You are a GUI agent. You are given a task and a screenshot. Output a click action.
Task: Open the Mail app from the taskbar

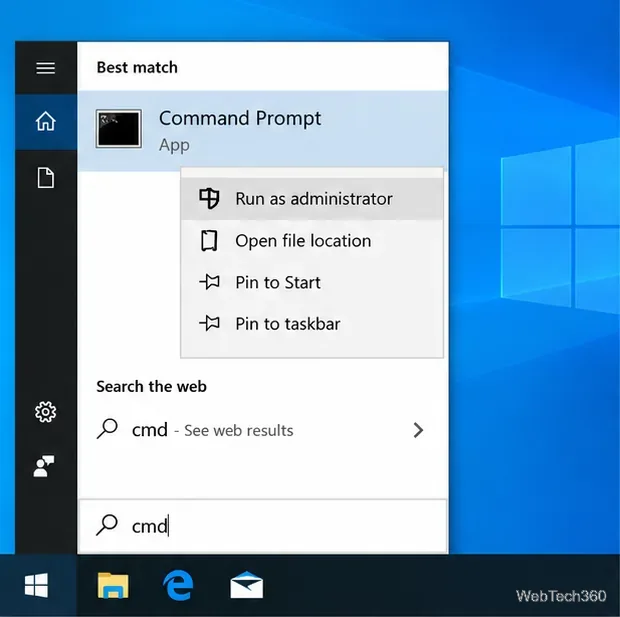(247, 585)
